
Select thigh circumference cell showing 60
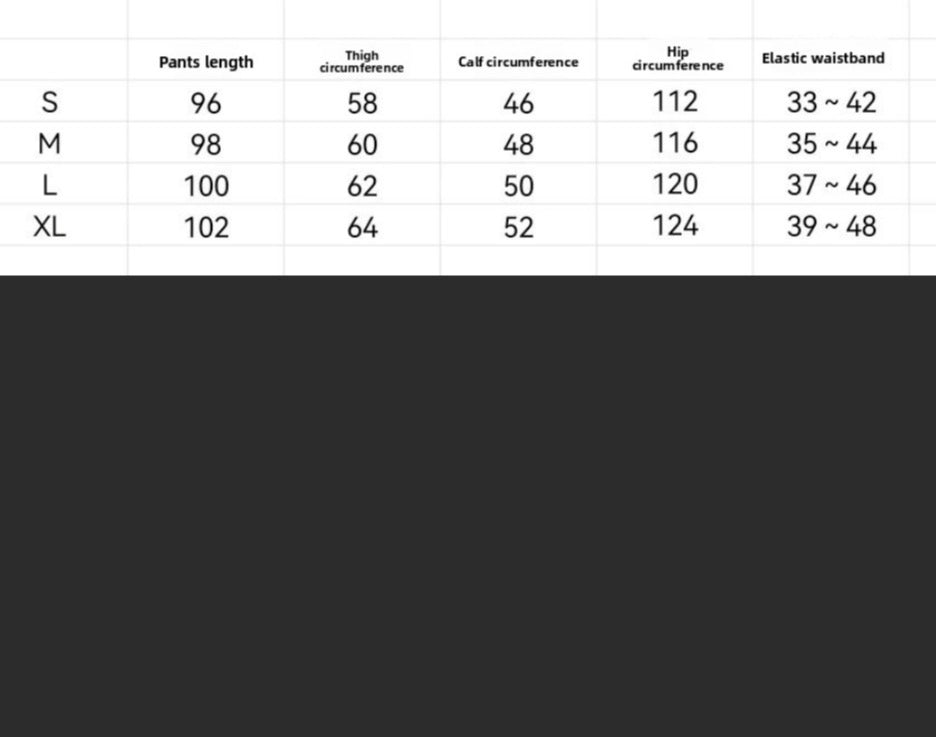click(x=362, y=145)
